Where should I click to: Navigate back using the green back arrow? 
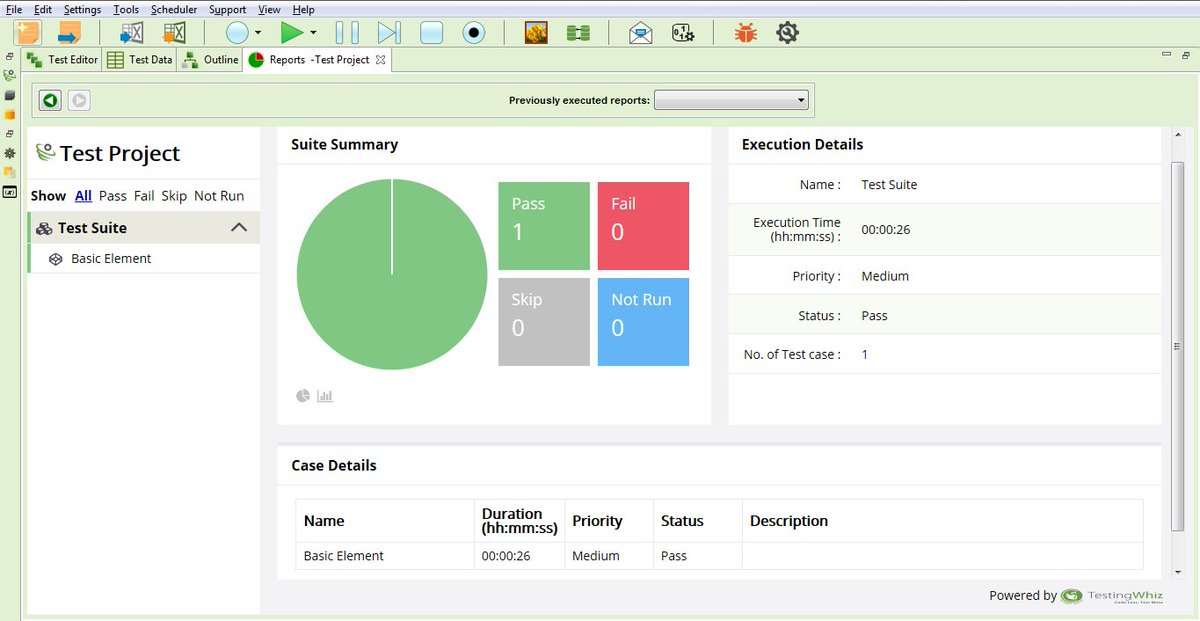[x=49, y=99]
